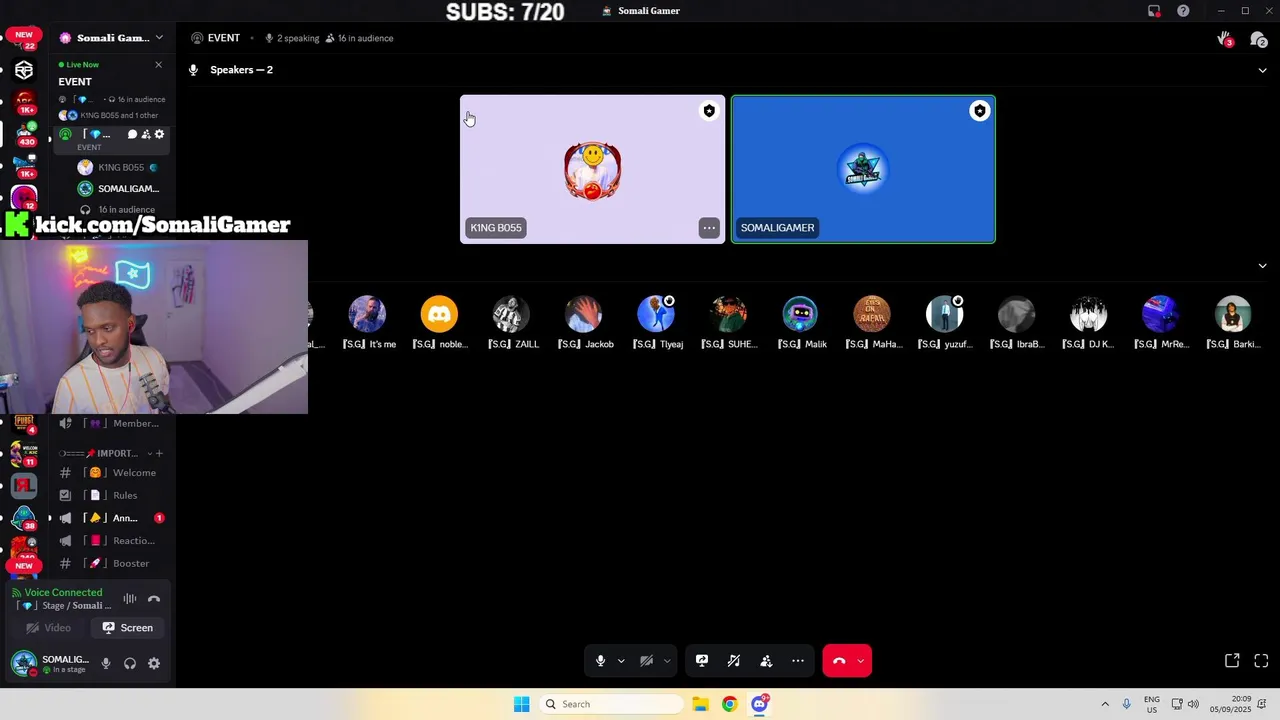The height and width of the screenshot is (720, 1280).
Task: Open the Booster channel
Action: pyautogui.click(x=111, y=563)
